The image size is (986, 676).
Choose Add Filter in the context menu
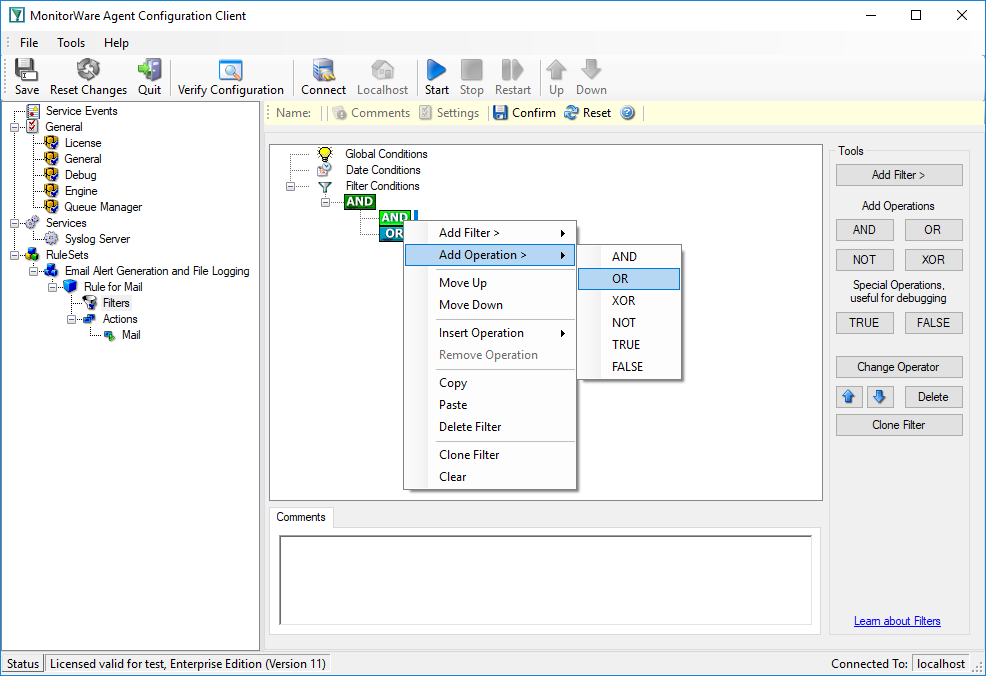point(490,233)
